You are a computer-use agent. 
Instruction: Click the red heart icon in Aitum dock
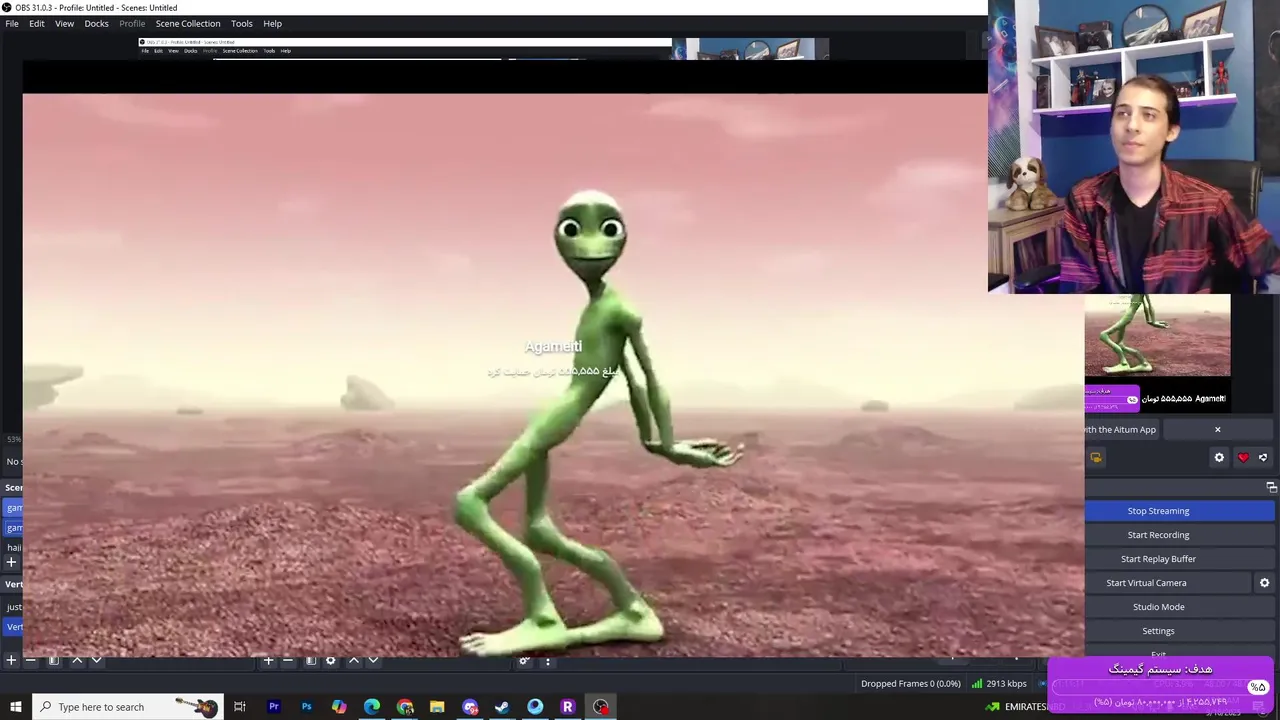coord(1243,457)
